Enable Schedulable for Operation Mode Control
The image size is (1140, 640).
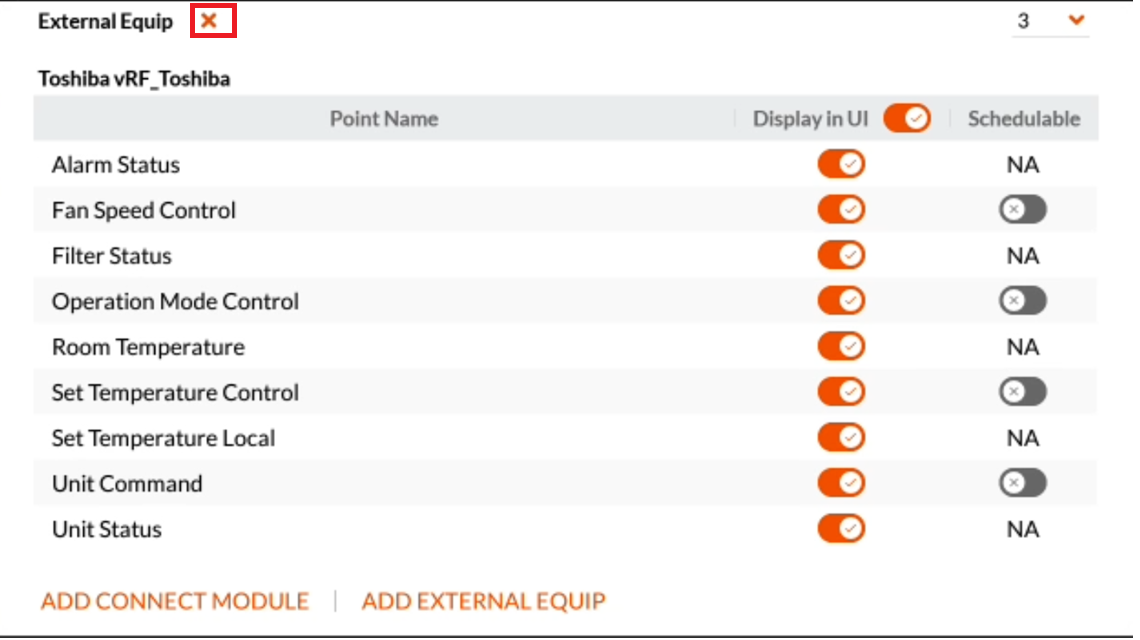point(1022,300)
